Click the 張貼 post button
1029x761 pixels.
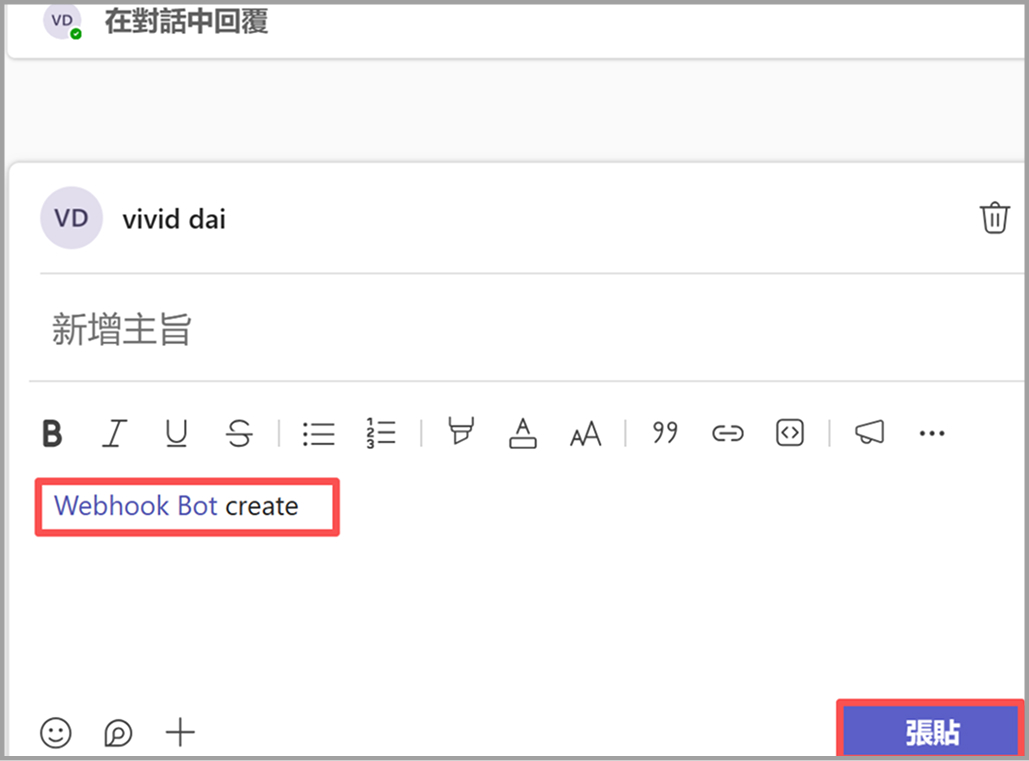tap(930, 732)
